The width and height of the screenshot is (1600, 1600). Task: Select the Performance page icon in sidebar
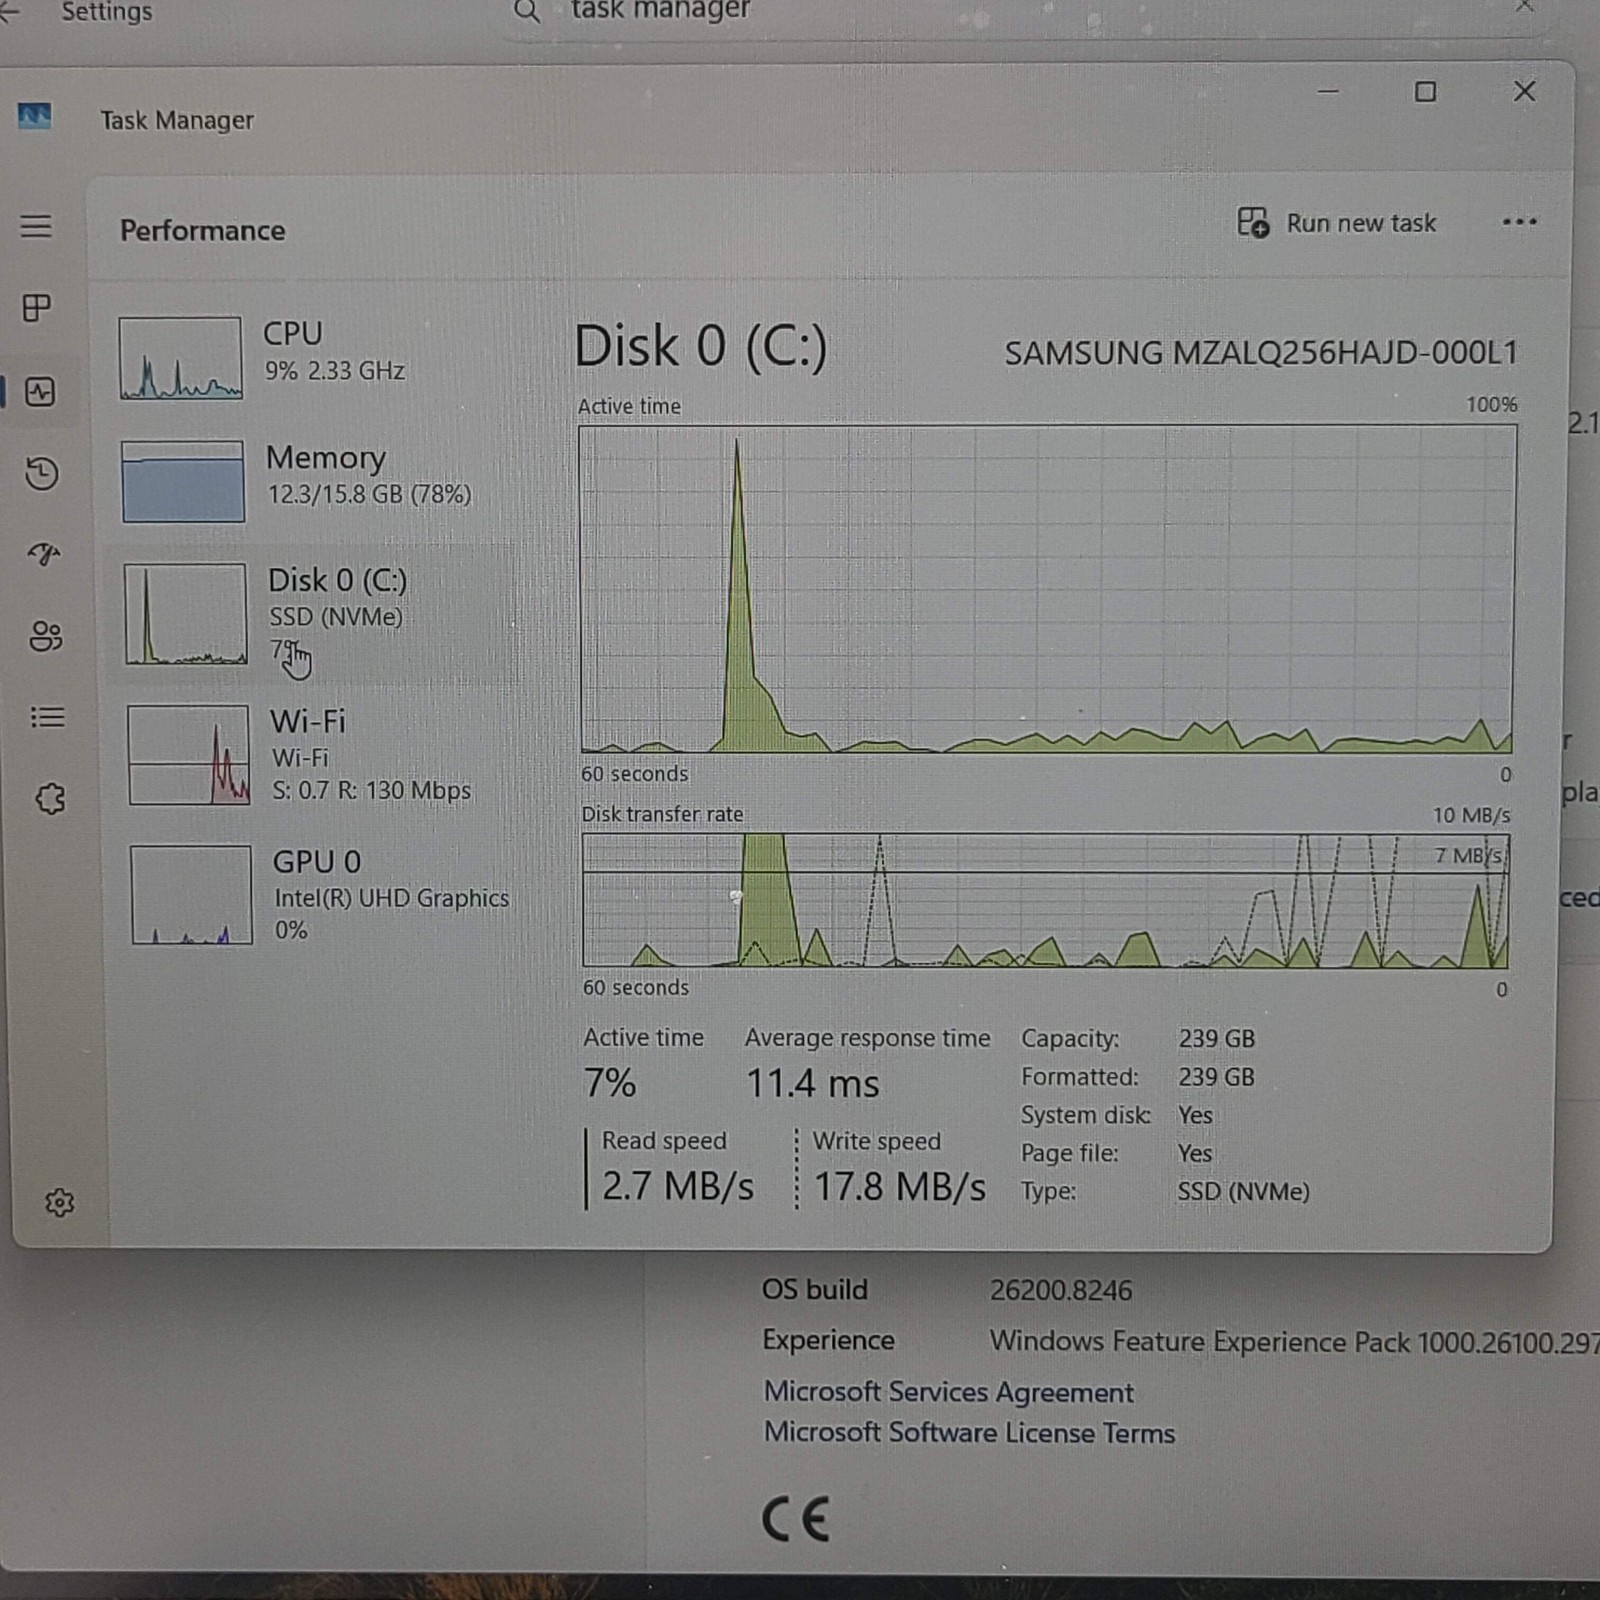click(x=40, y=392)
